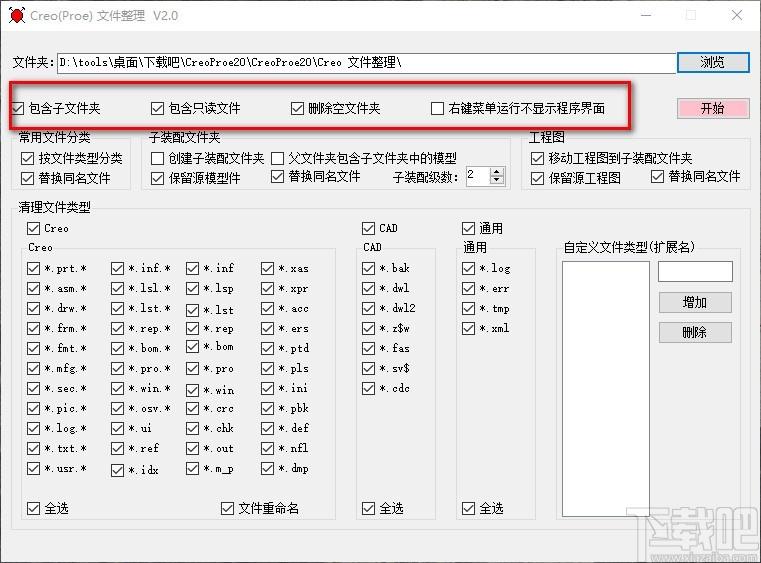Toggle 删除空文件夹 checkbox
761x563 pixels.
(297, 108)
